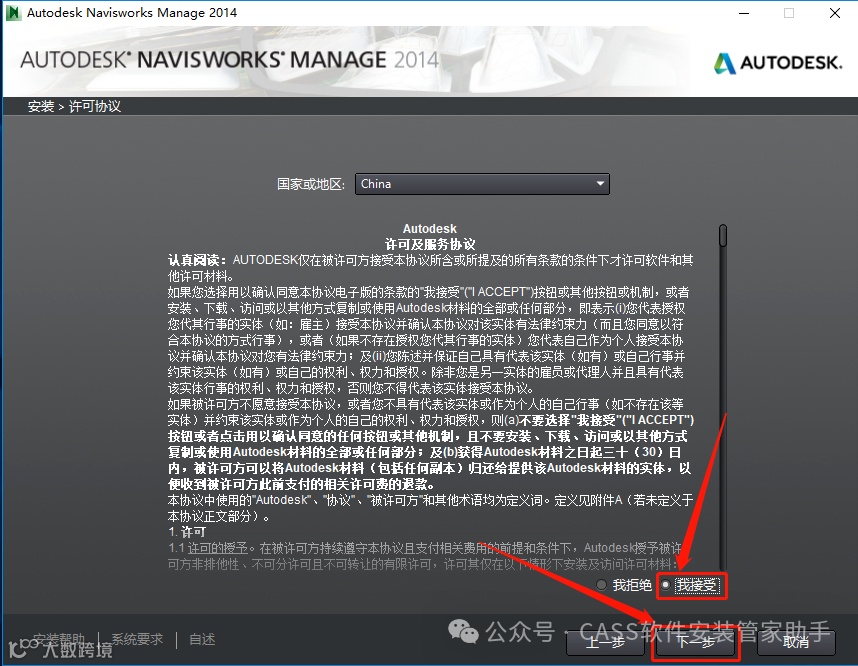Open the 系统要求 system requirements link
The width and height of the screenshot is (858, 666).
pyautogui.click(x=137, y=639)
